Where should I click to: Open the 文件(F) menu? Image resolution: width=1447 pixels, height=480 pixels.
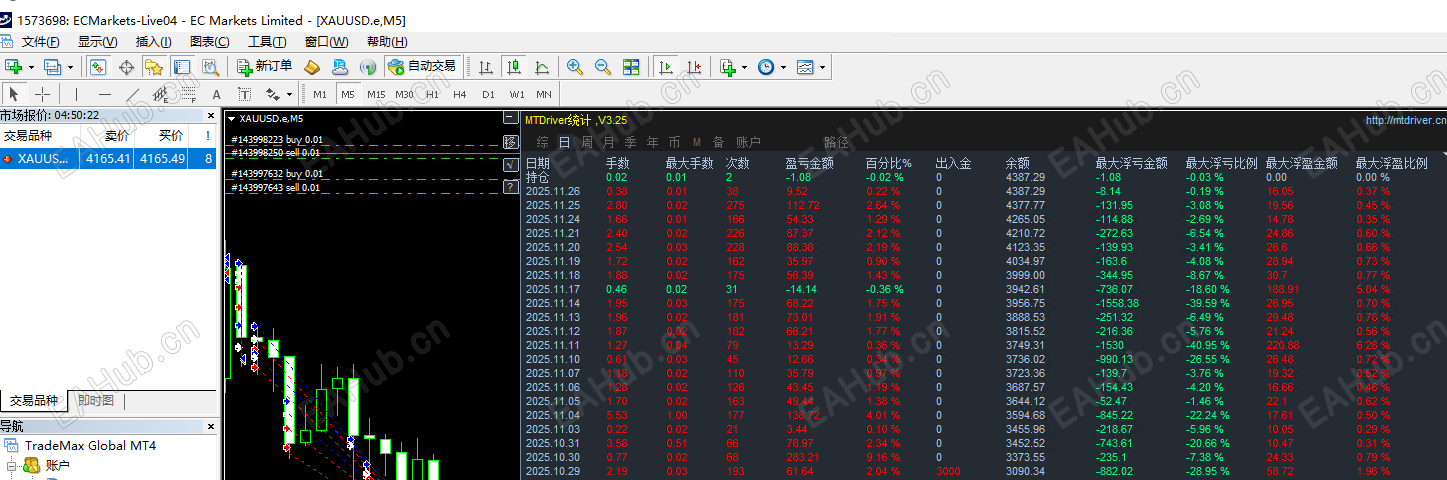coord(41,42)
